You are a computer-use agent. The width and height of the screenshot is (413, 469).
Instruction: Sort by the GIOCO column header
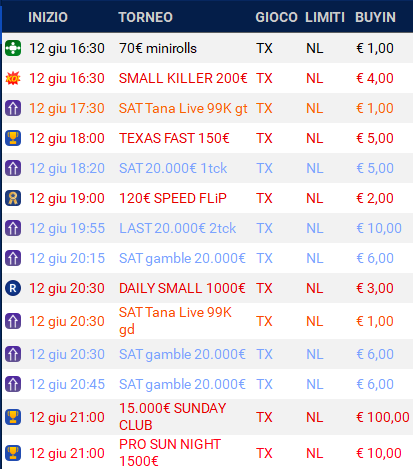276,17
